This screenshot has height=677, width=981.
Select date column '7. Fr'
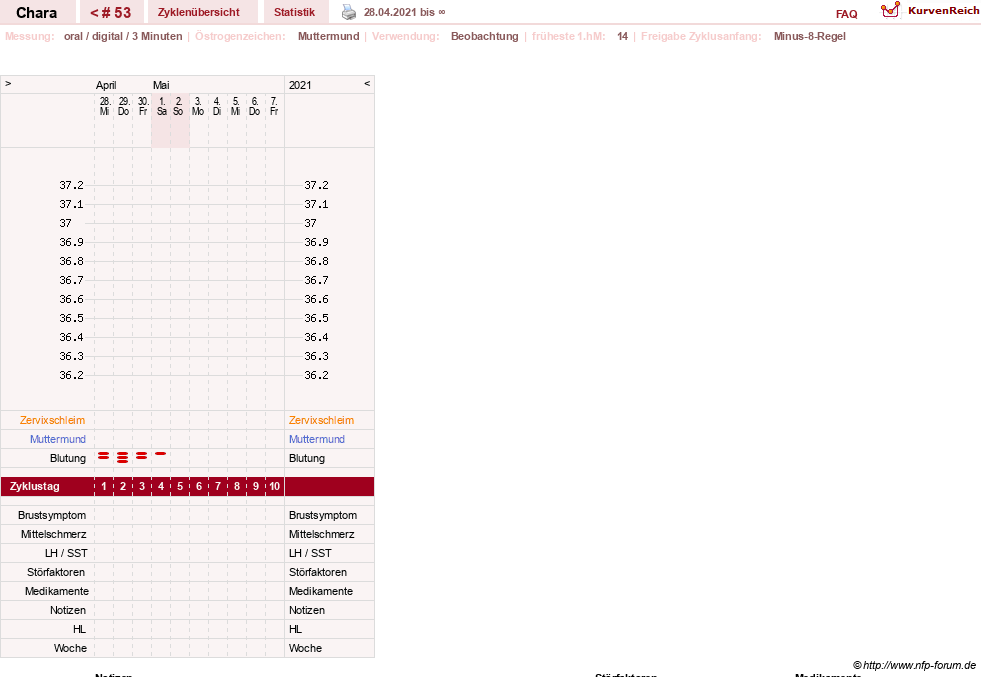coord(273,106)
